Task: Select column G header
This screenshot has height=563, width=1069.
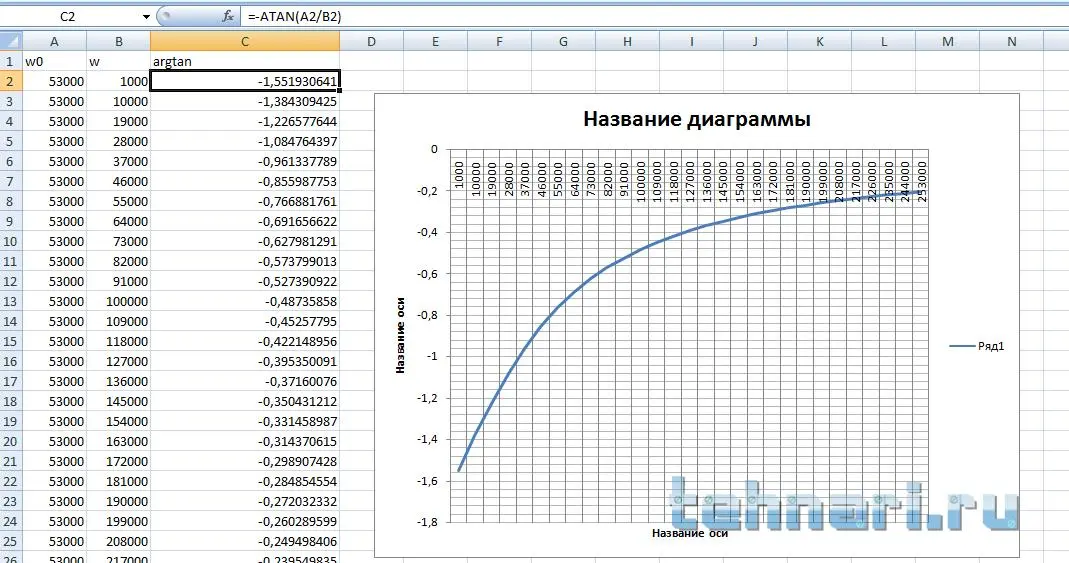Action: coord(563,42)
